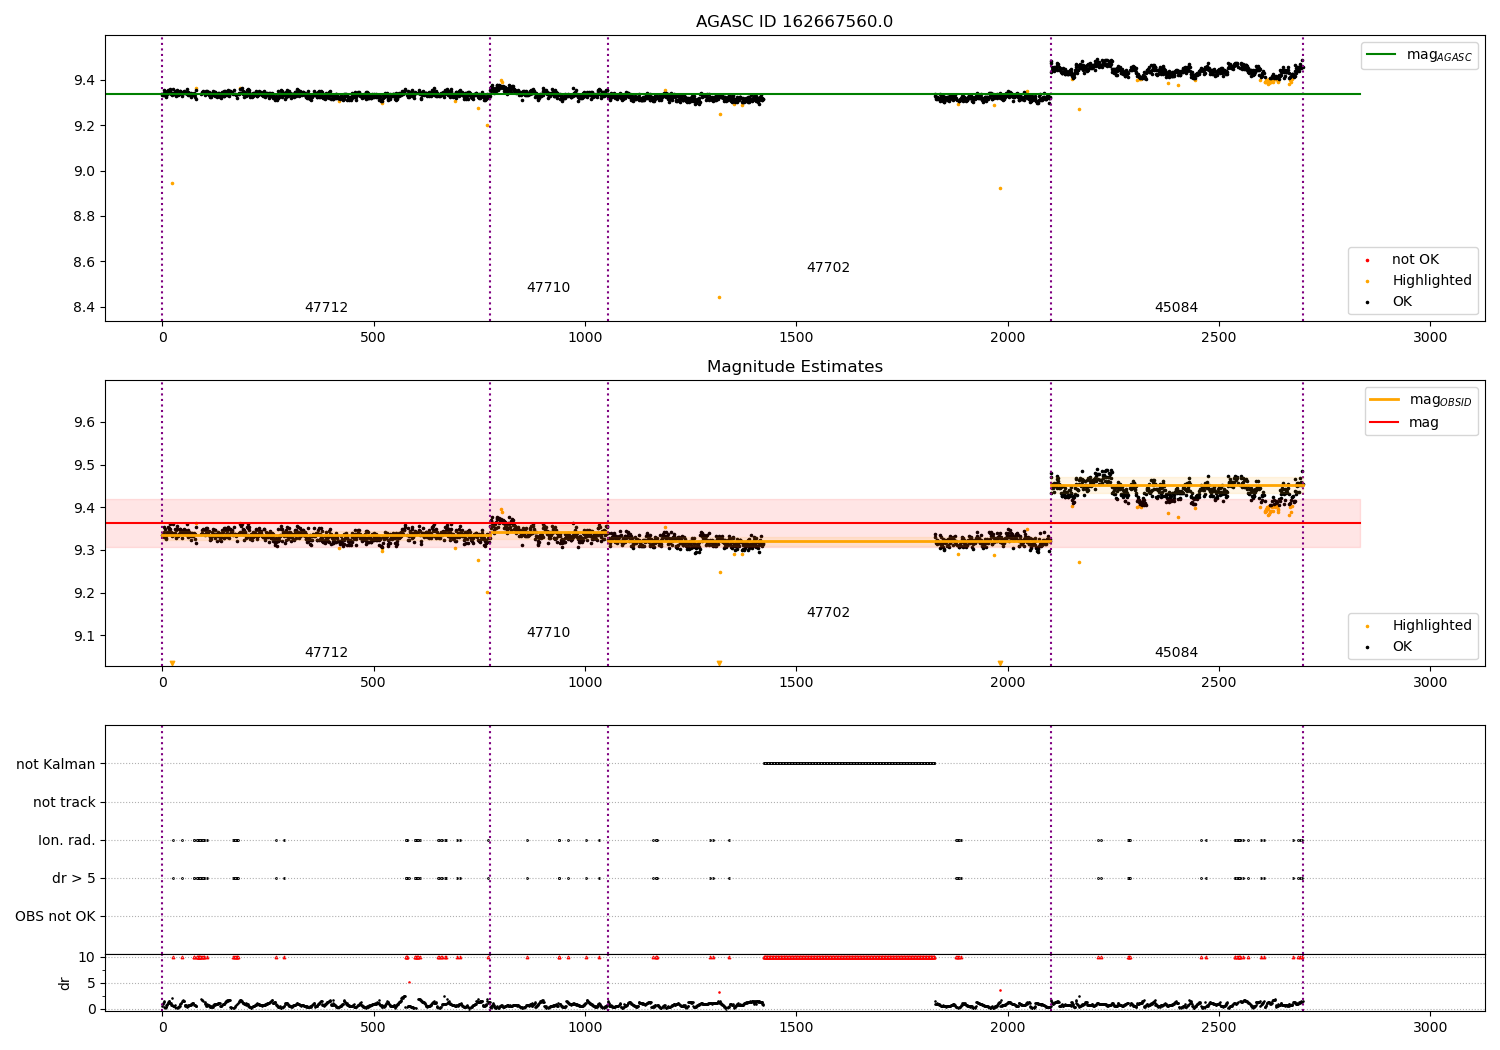Image resolution: width=1500 pixels, height=1050 pixels.
Task: Select the mag AGASC legend entry in top plot
Action: 1419,55
